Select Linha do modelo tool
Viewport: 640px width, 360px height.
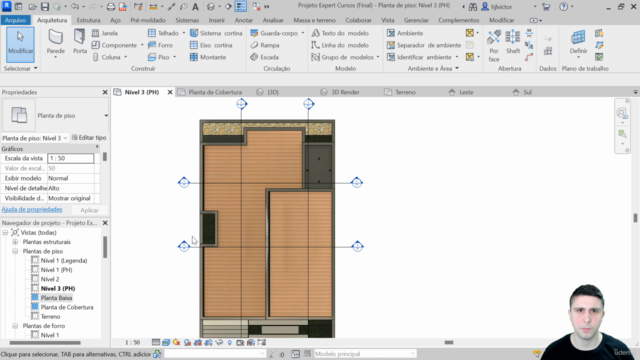click(340, 45)
